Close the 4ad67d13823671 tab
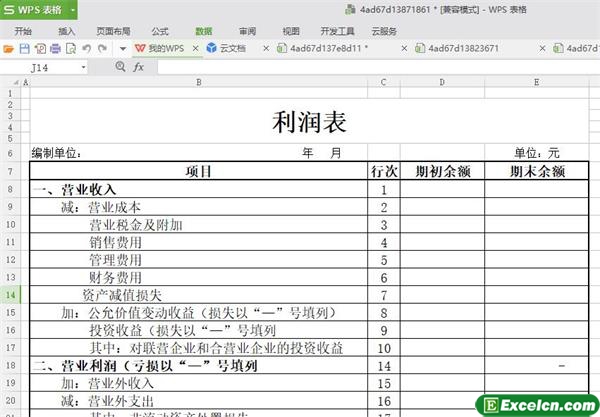Image resolution: width=600 pixels, height=417 pixels. (x=542, y=49)
